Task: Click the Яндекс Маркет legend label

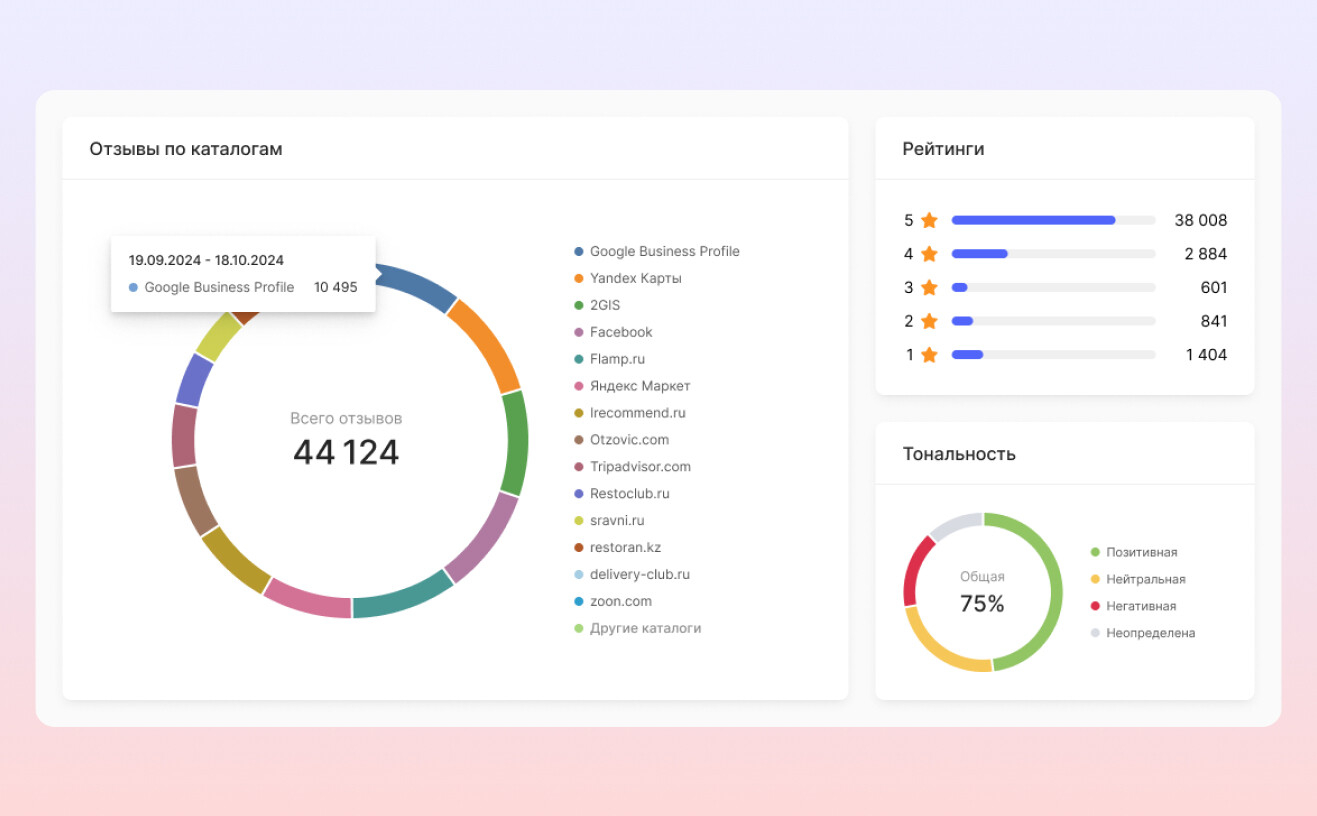Action: pos(640,386)
